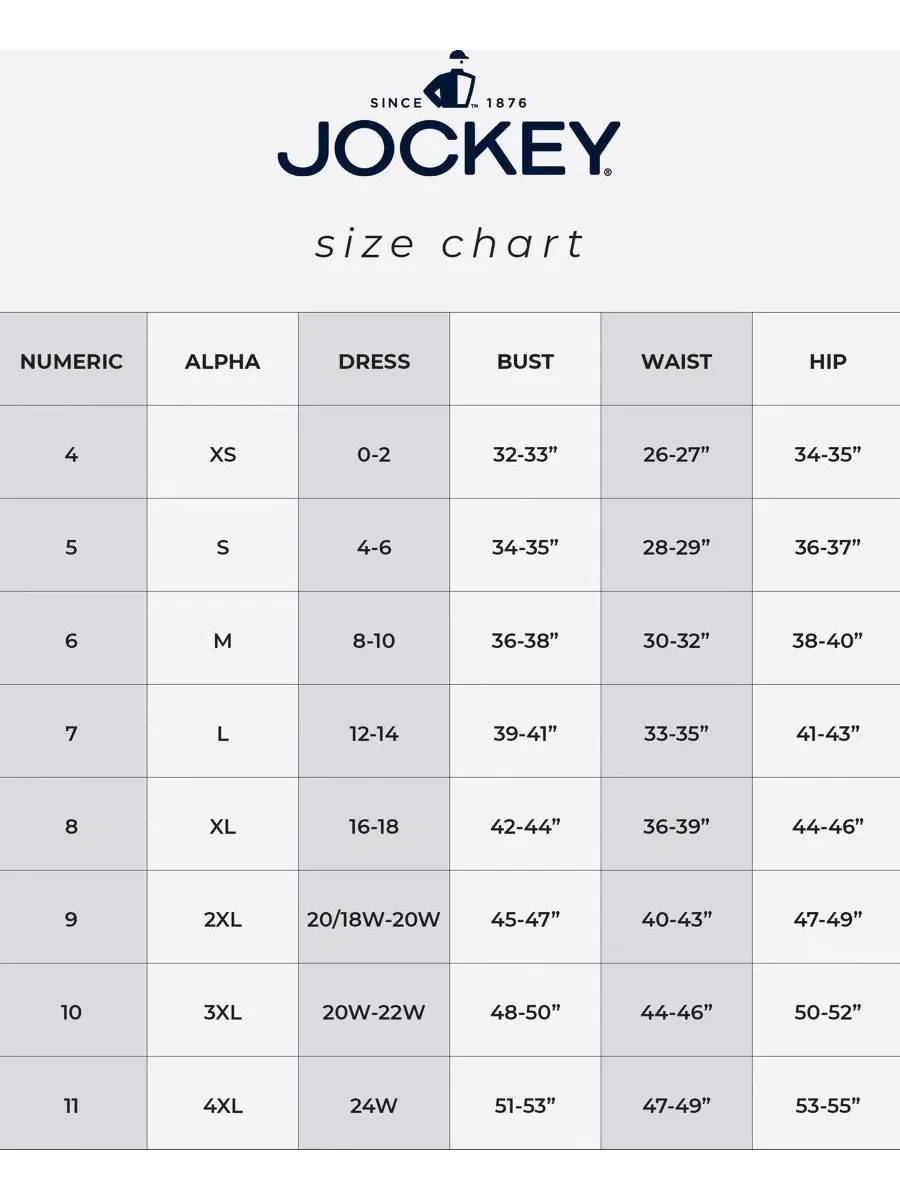Click the DRESS column header

coord(374,362)
